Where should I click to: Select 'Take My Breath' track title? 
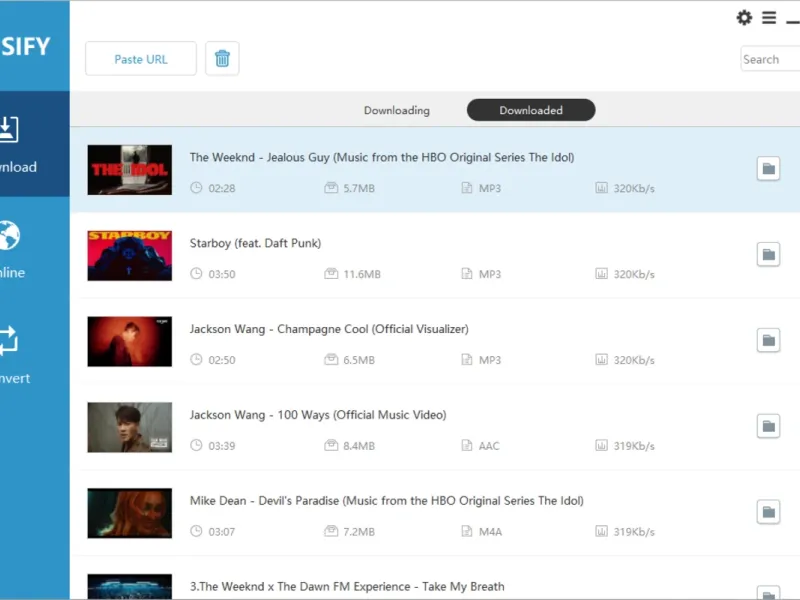click(x=347, y=586)
